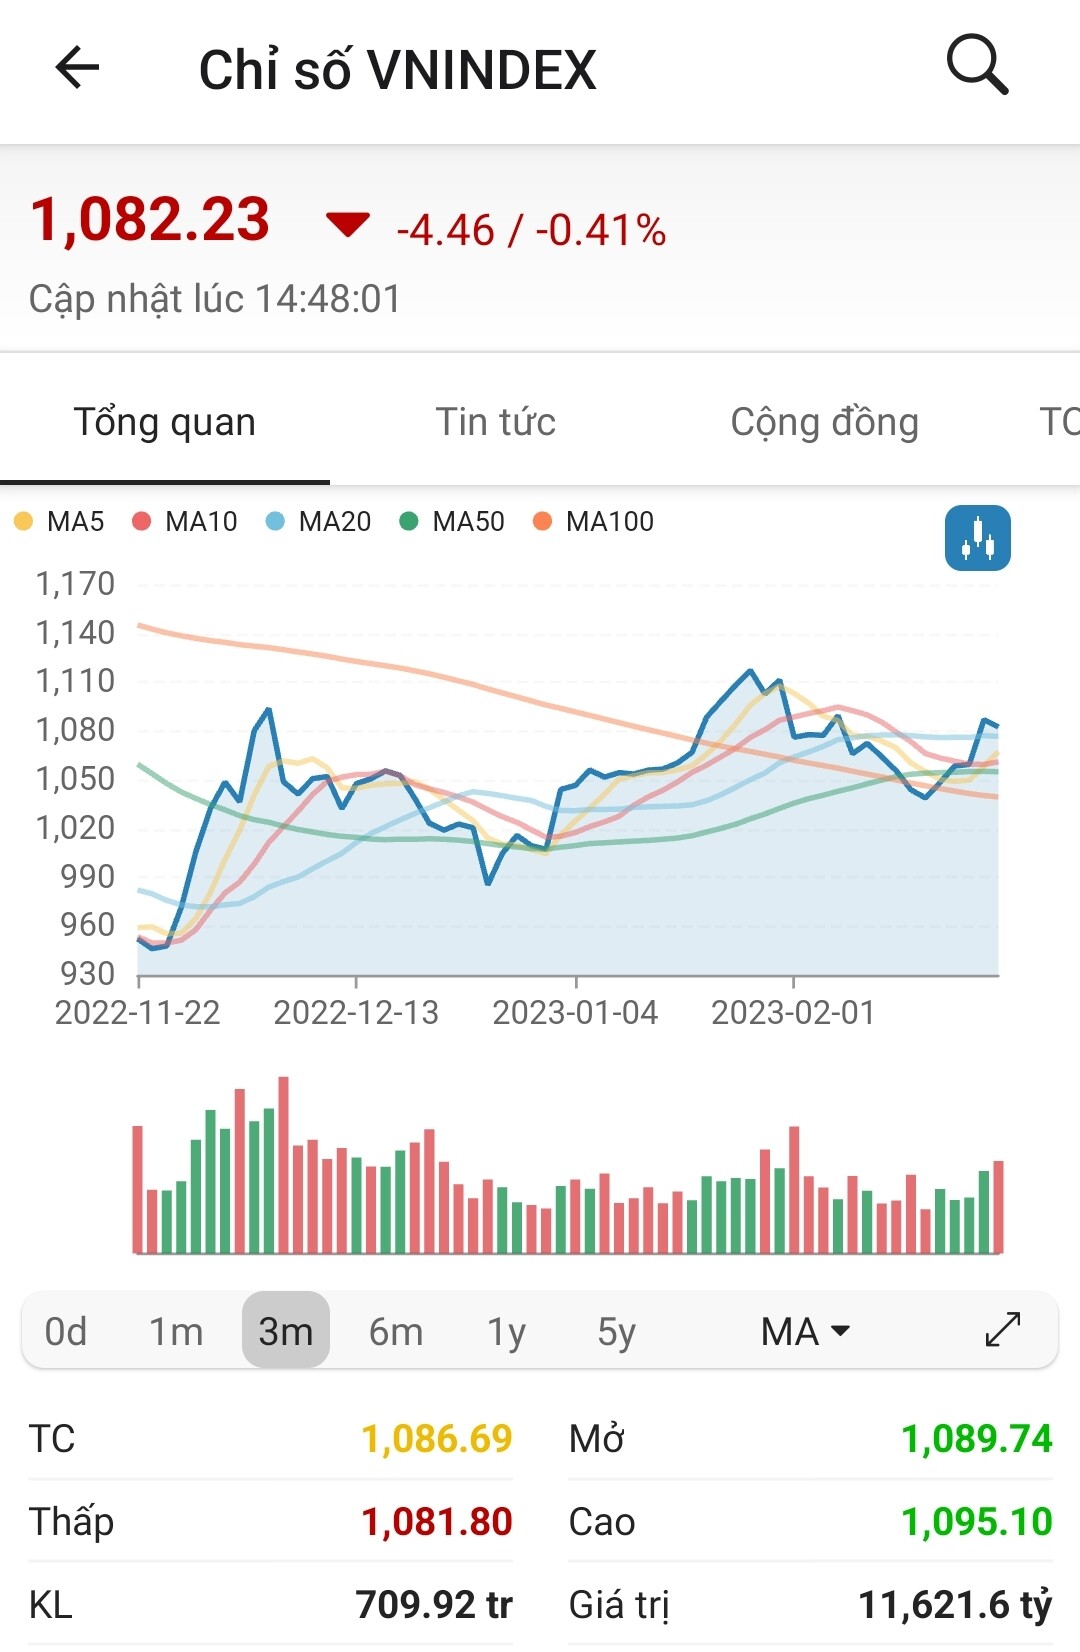
Task: Choose the 1m time range
Action: pos(176,1331)
